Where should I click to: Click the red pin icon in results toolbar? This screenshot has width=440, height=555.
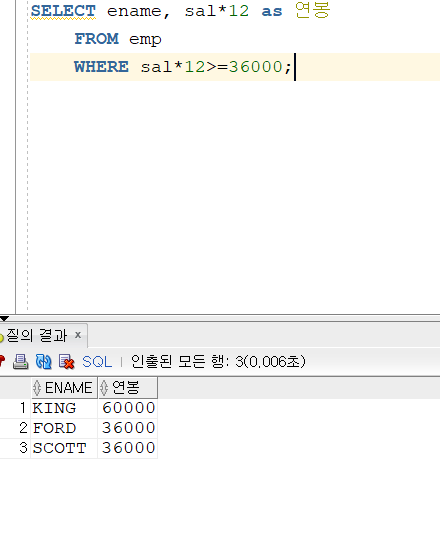pyautogui.click(x=2, y=361)
